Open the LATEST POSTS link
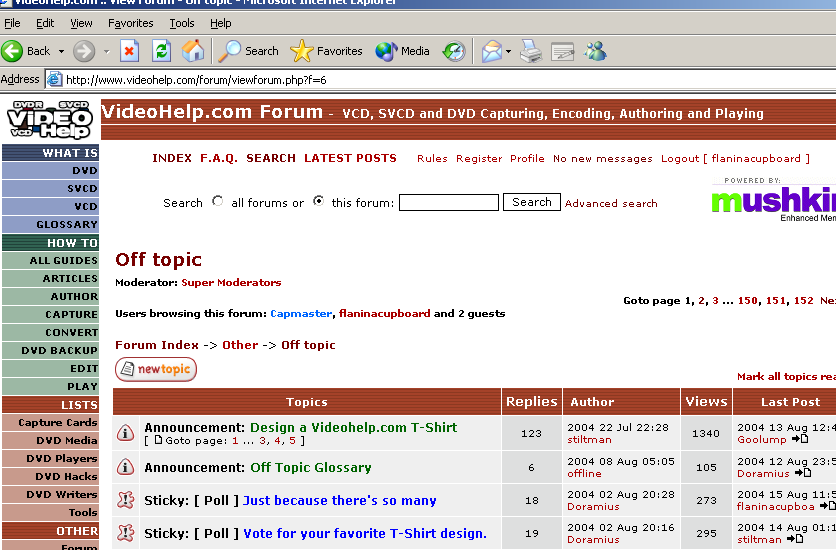Screen dimensions: 836x550 [350, 158]
